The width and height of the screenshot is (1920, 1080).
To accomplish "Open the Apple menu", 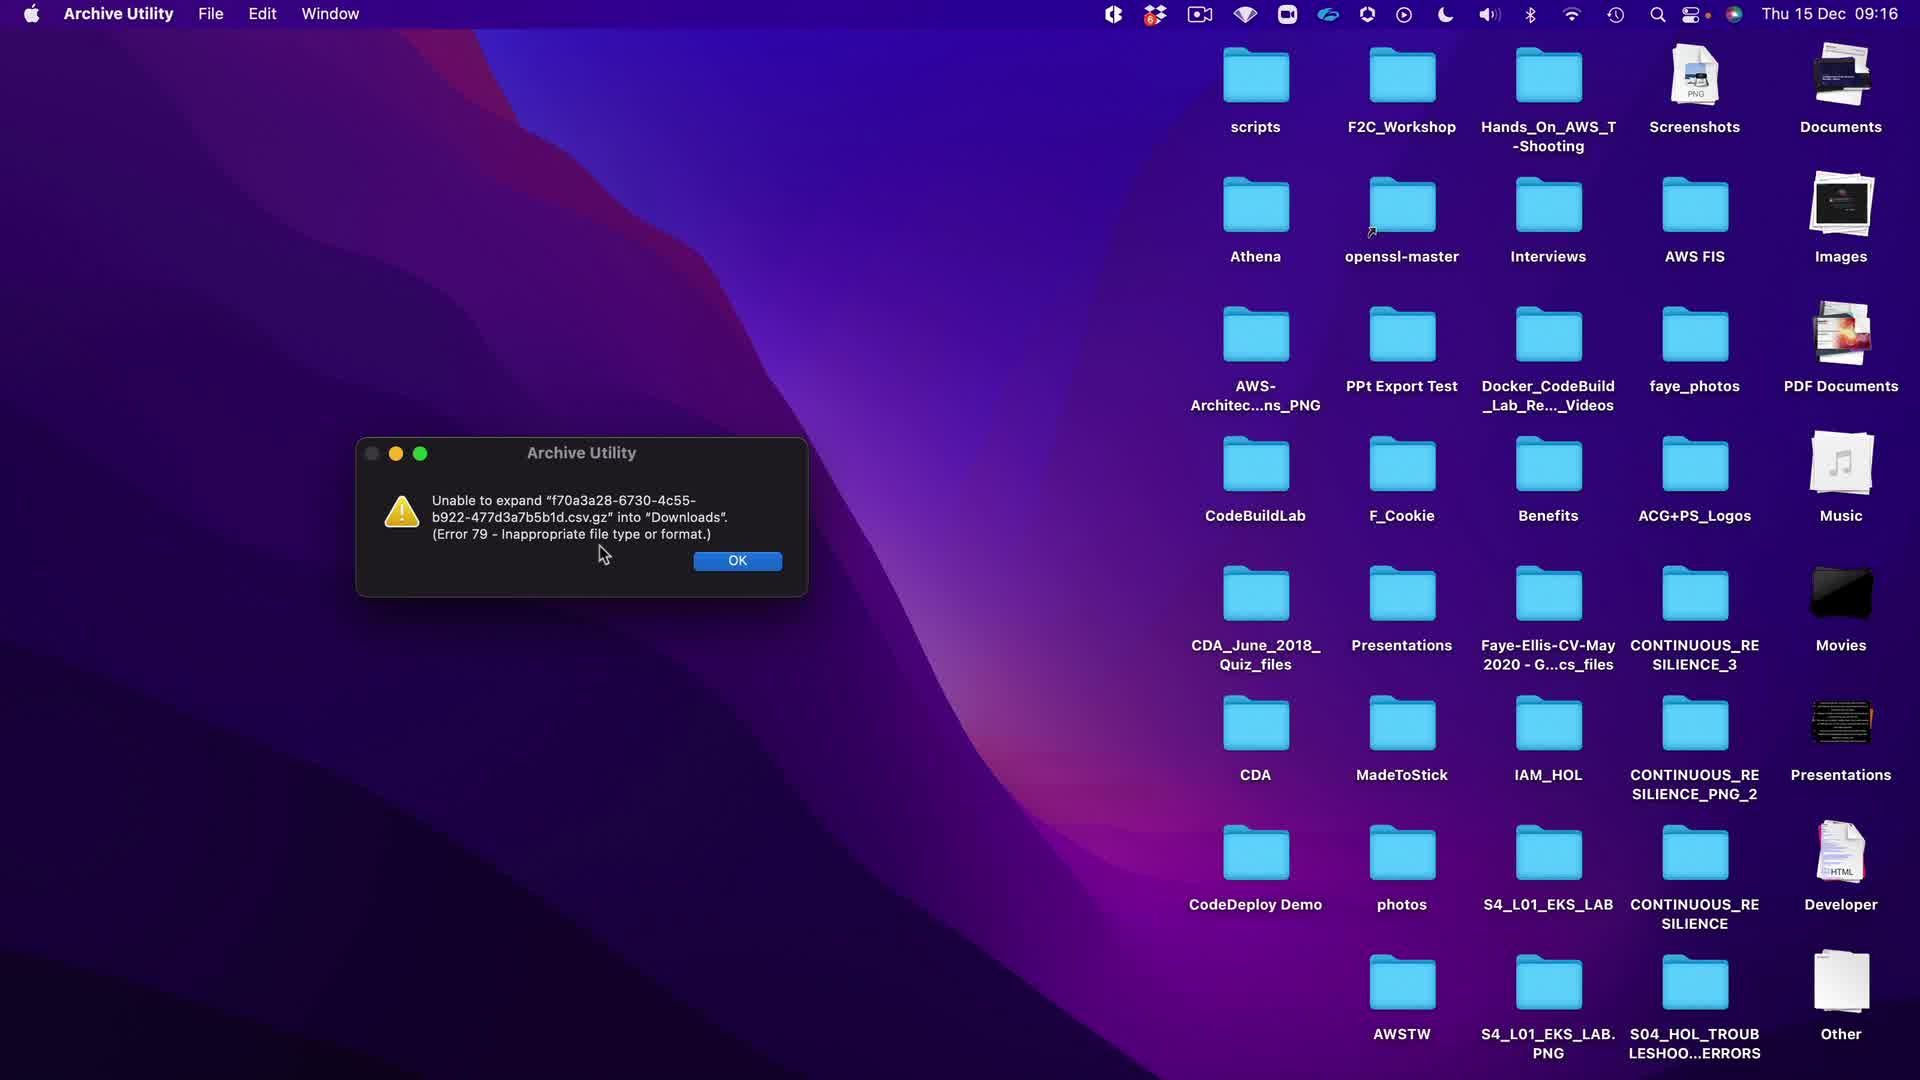I will pos(31,14).
